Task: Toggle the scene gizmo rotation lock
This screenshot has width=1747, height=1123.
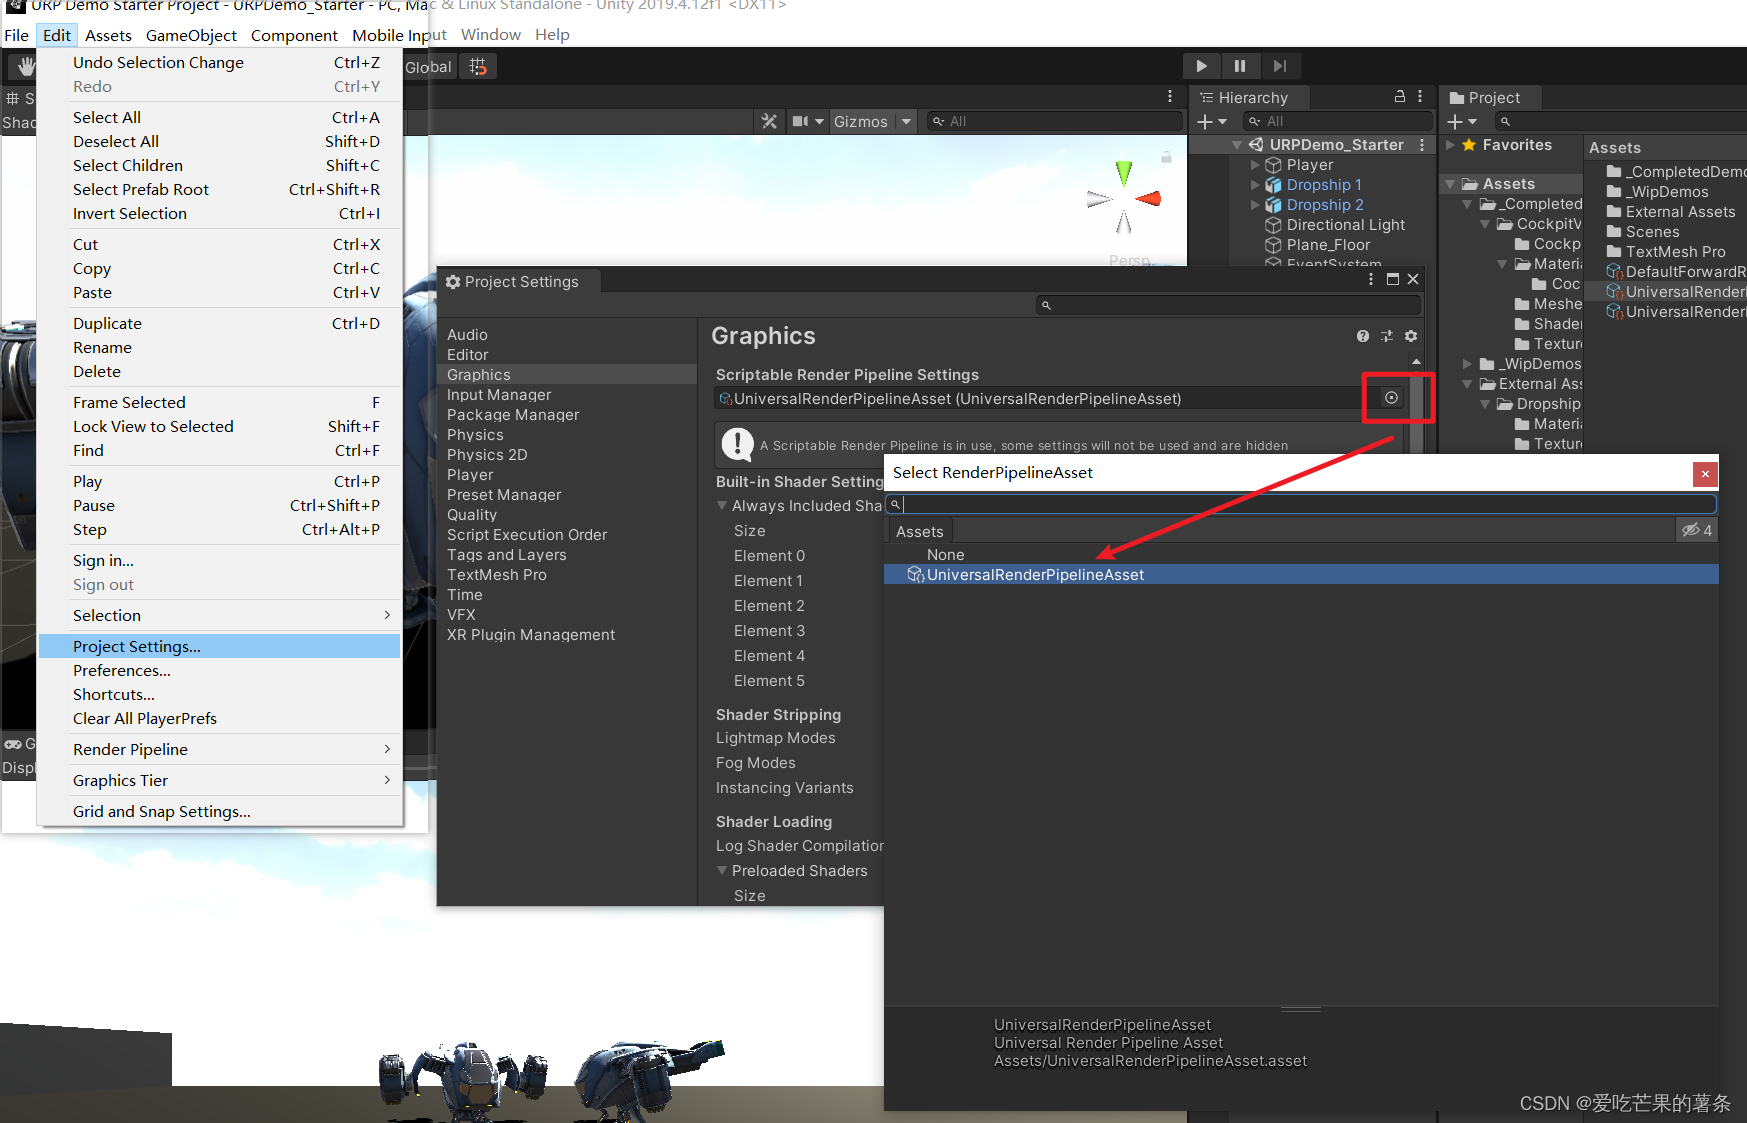Action: 1166,157
